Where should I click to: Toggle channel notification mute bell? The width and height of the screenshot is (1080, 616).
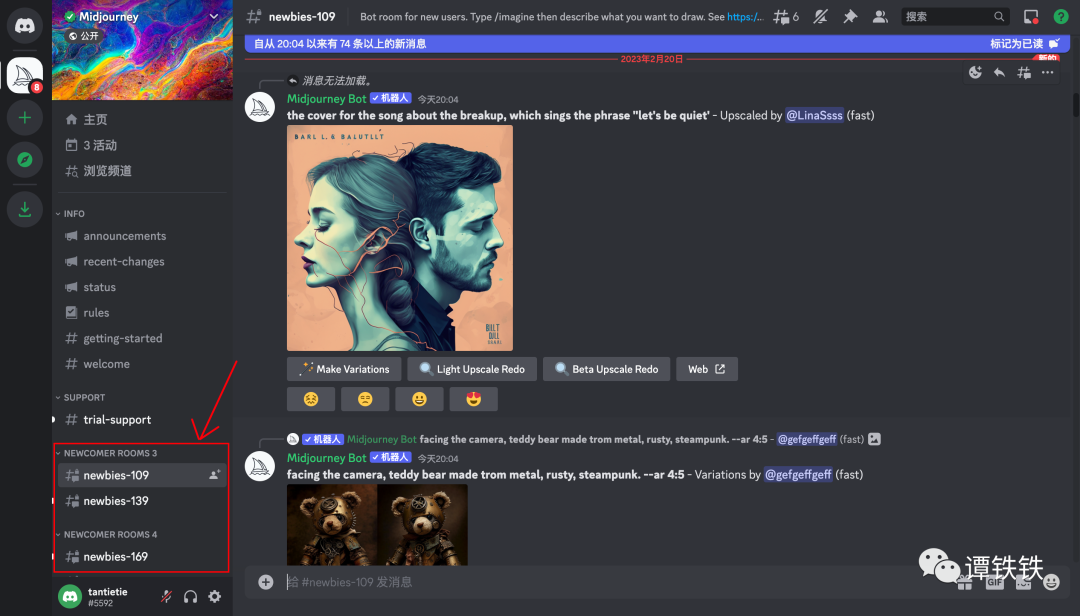pyautogui.click(x=820, y=17)
